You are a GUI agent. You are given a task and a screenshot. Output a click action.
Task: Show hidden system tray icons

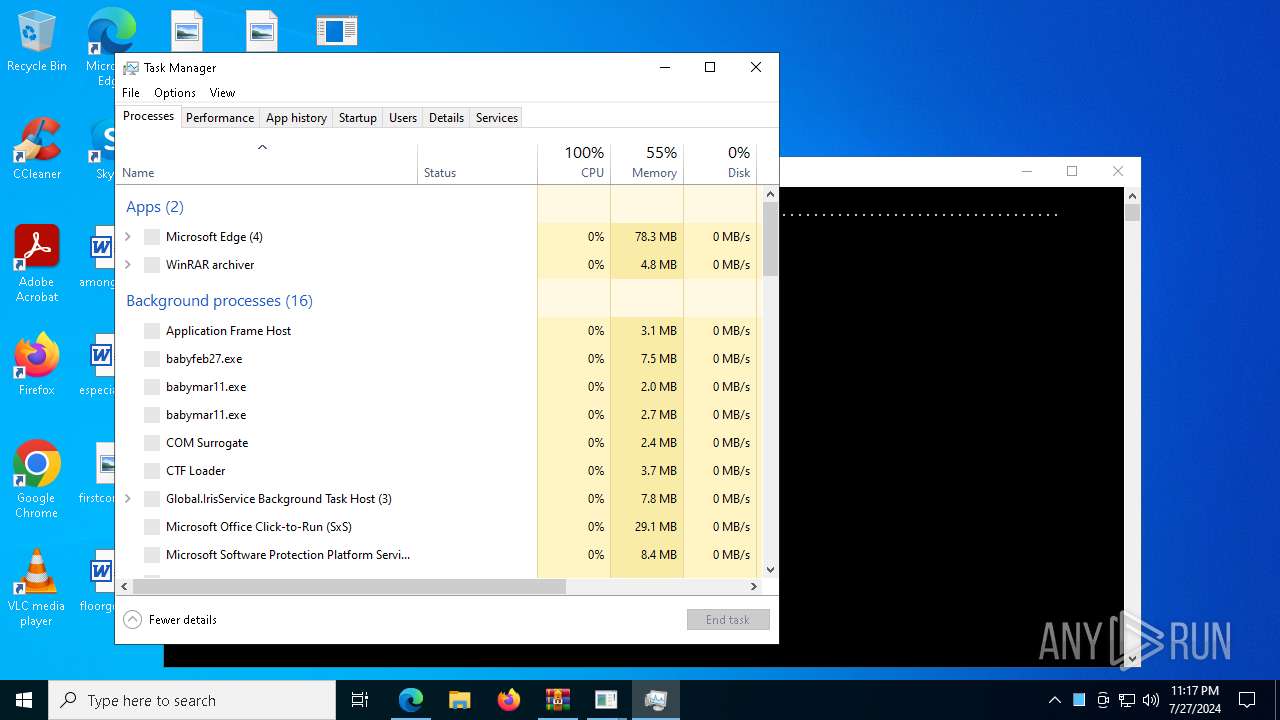(1054, 700)
